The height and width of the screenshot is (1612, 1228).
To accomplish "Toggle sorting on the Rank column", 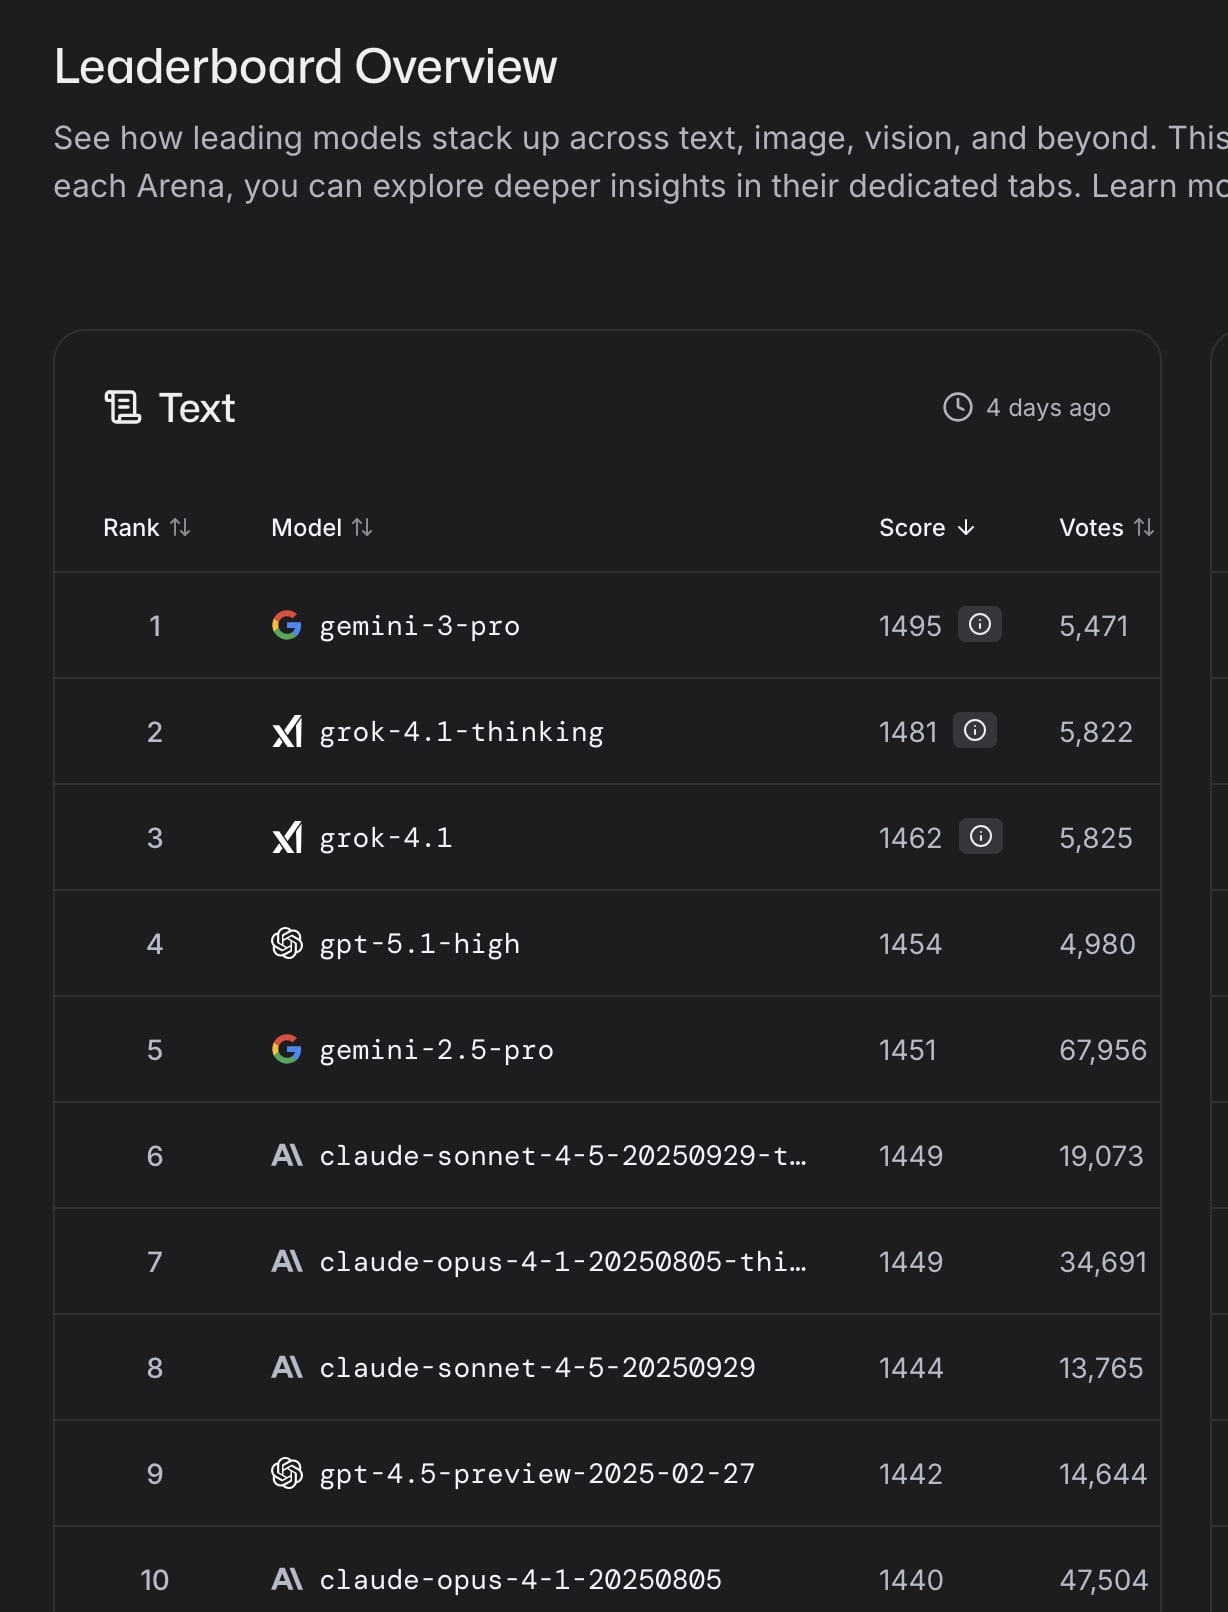I will [181, 528].
